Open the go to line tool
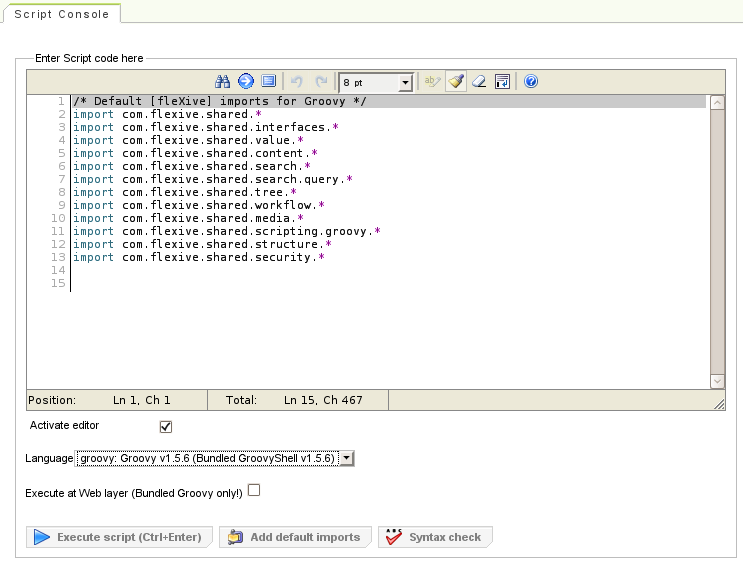The width and height of the screenshot is (743, 564). click(x=245, y=82)
